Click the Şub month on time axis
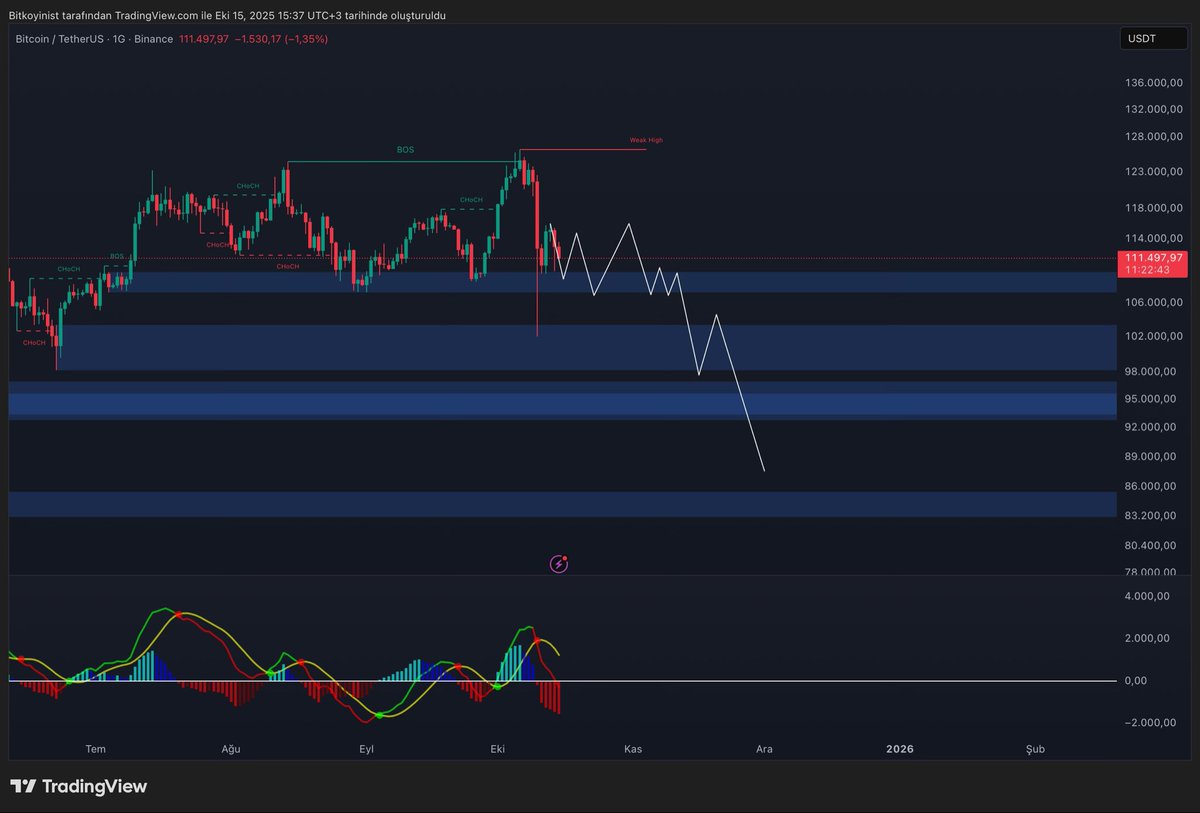The image size is (1200, 813). coord(1036,749)
